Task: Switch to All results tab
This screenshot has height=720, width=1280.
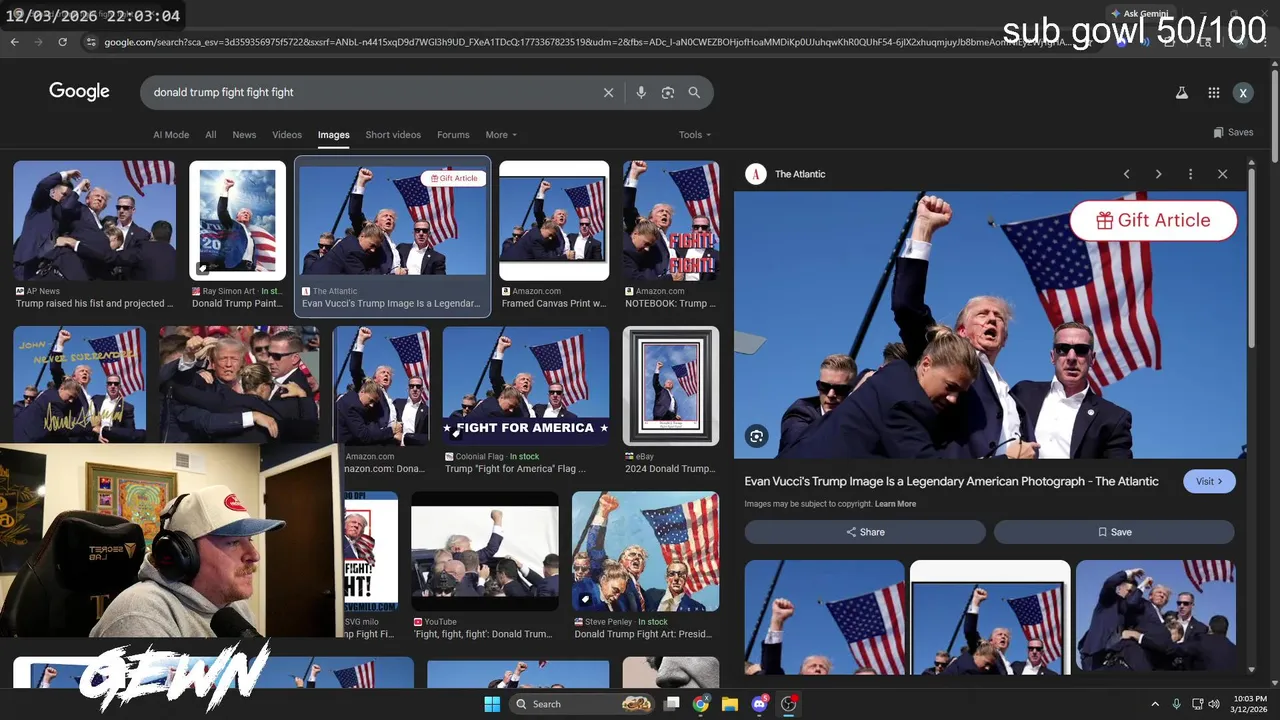Action: click(x=211, y=135)
